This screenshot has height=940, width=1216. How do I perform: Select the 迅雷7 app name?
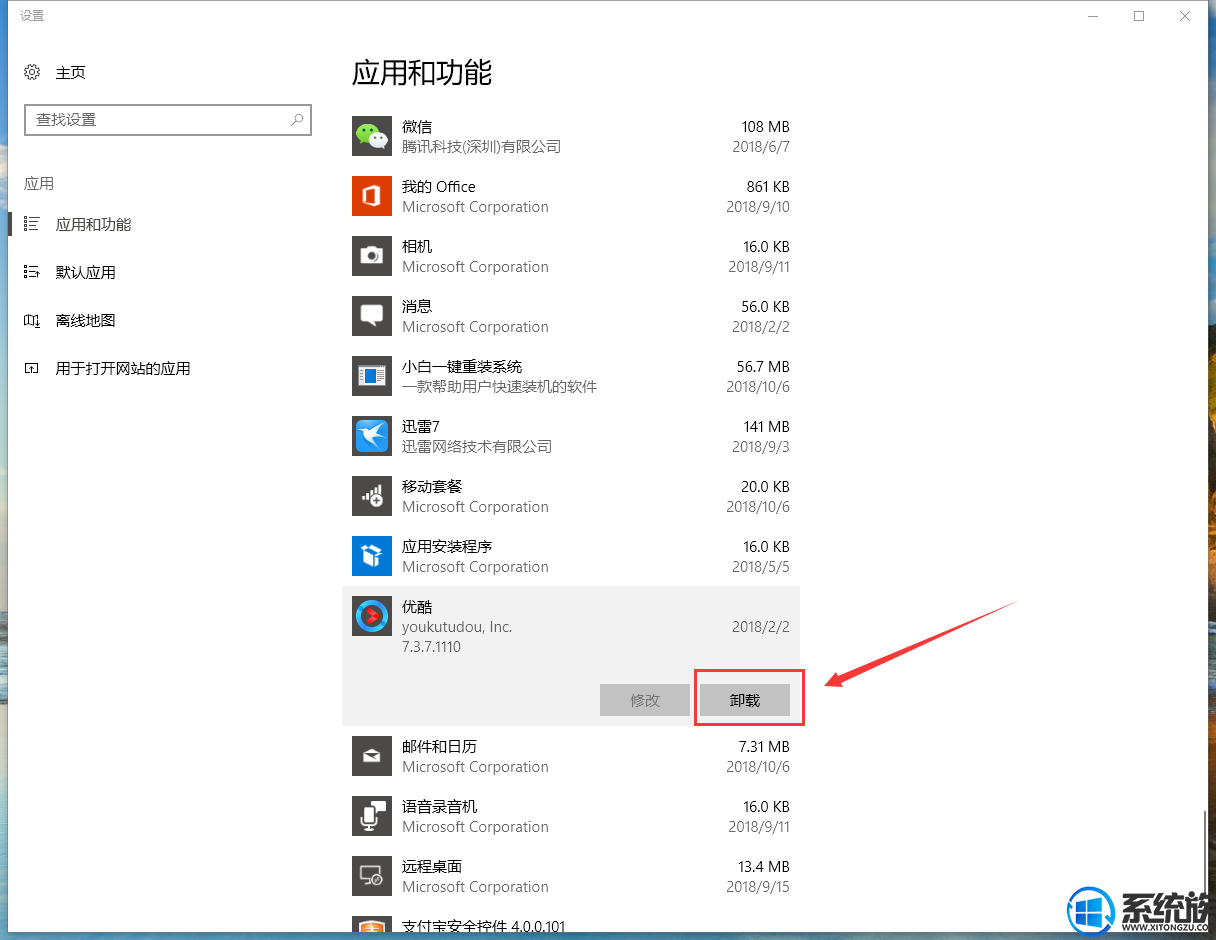coord(421,426)
